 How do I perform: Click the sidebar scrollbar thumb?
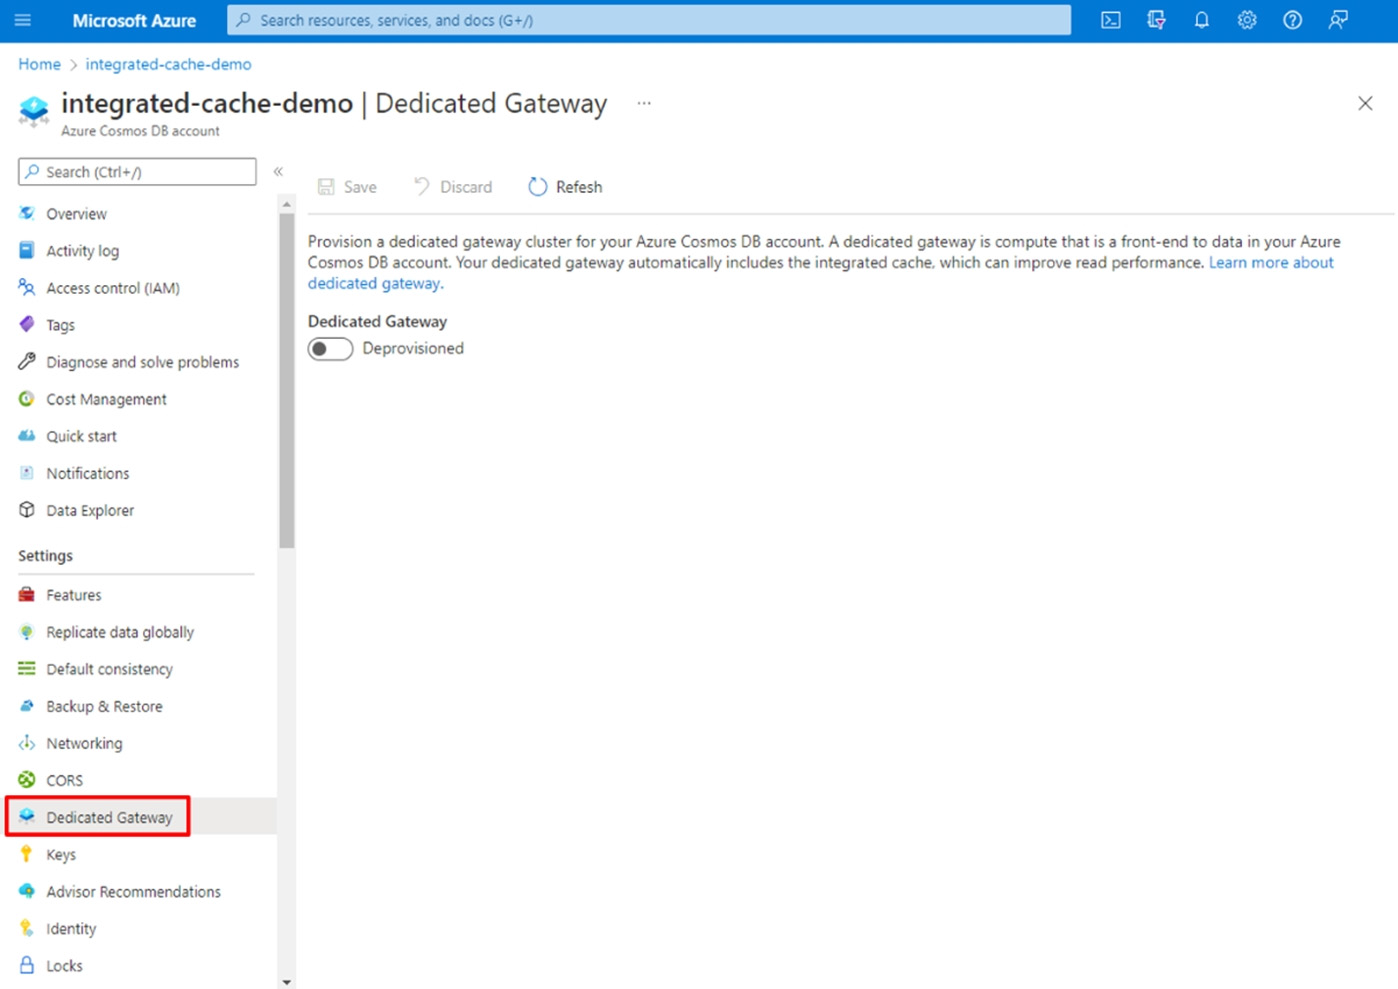point(287,381)
